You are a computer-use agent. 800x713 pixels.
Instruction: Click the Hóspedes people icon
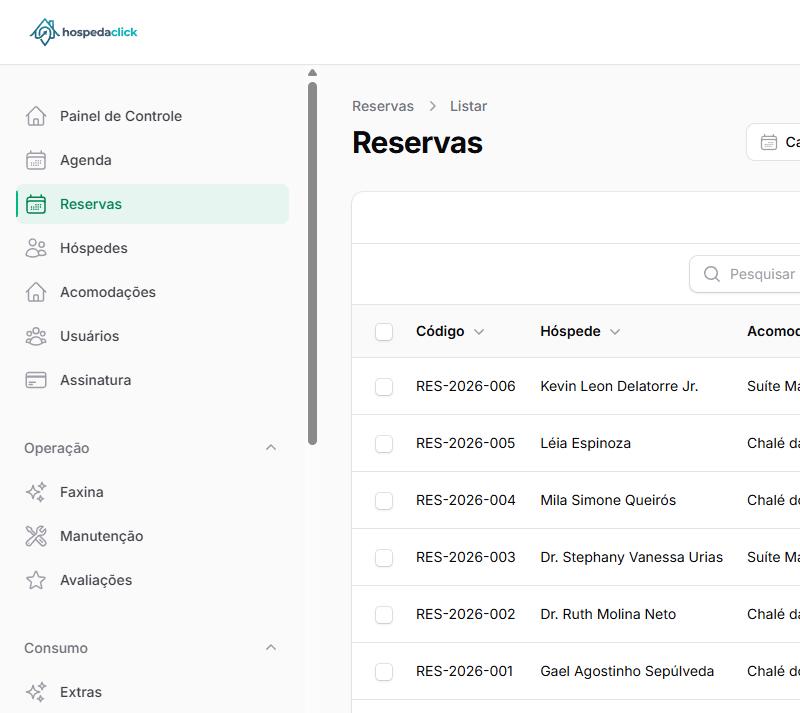click(x=36, y=248)
